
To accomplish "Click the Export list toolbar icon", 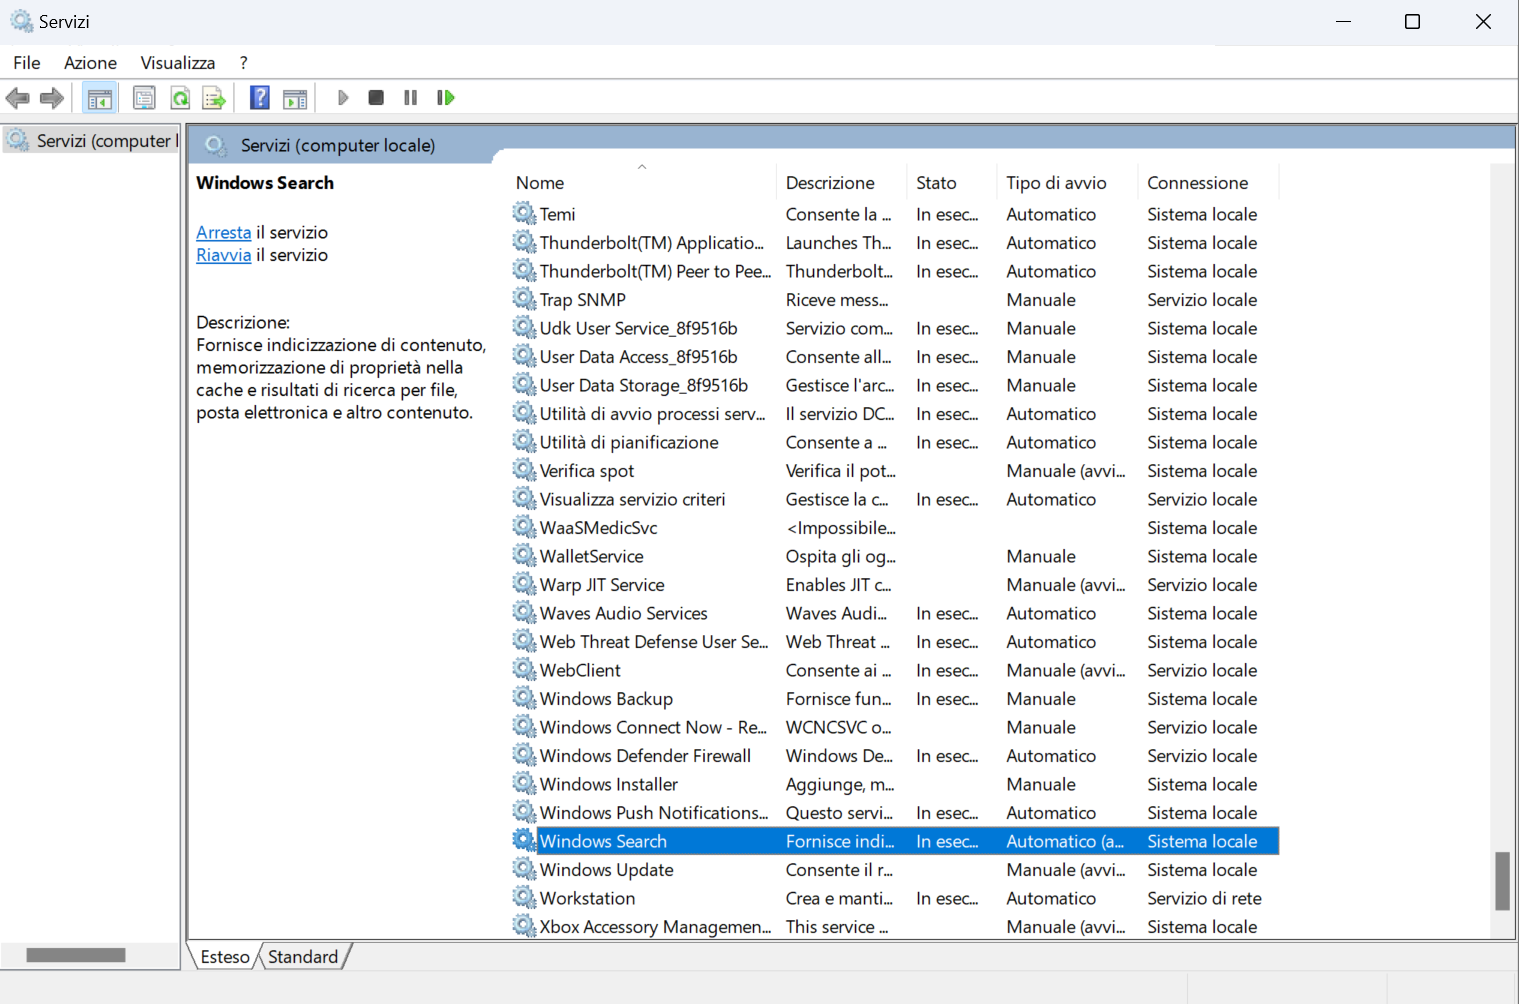I will pos(214,98).
